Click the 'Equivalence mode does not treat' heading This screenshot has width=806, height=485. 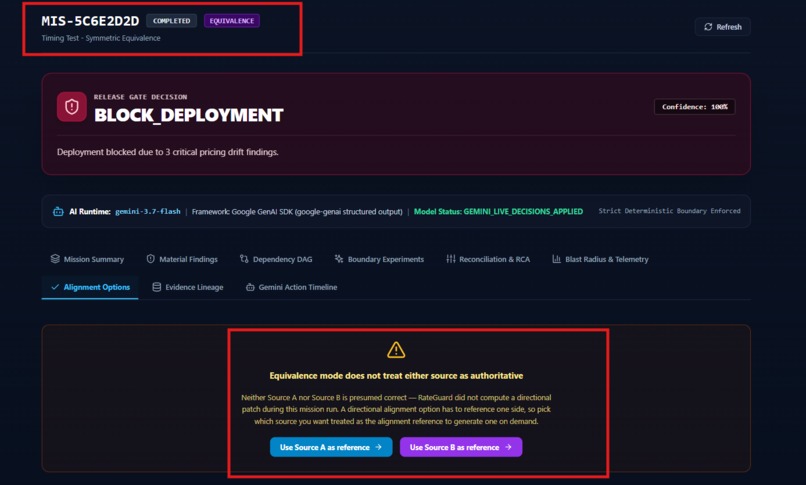coord(396,376)
